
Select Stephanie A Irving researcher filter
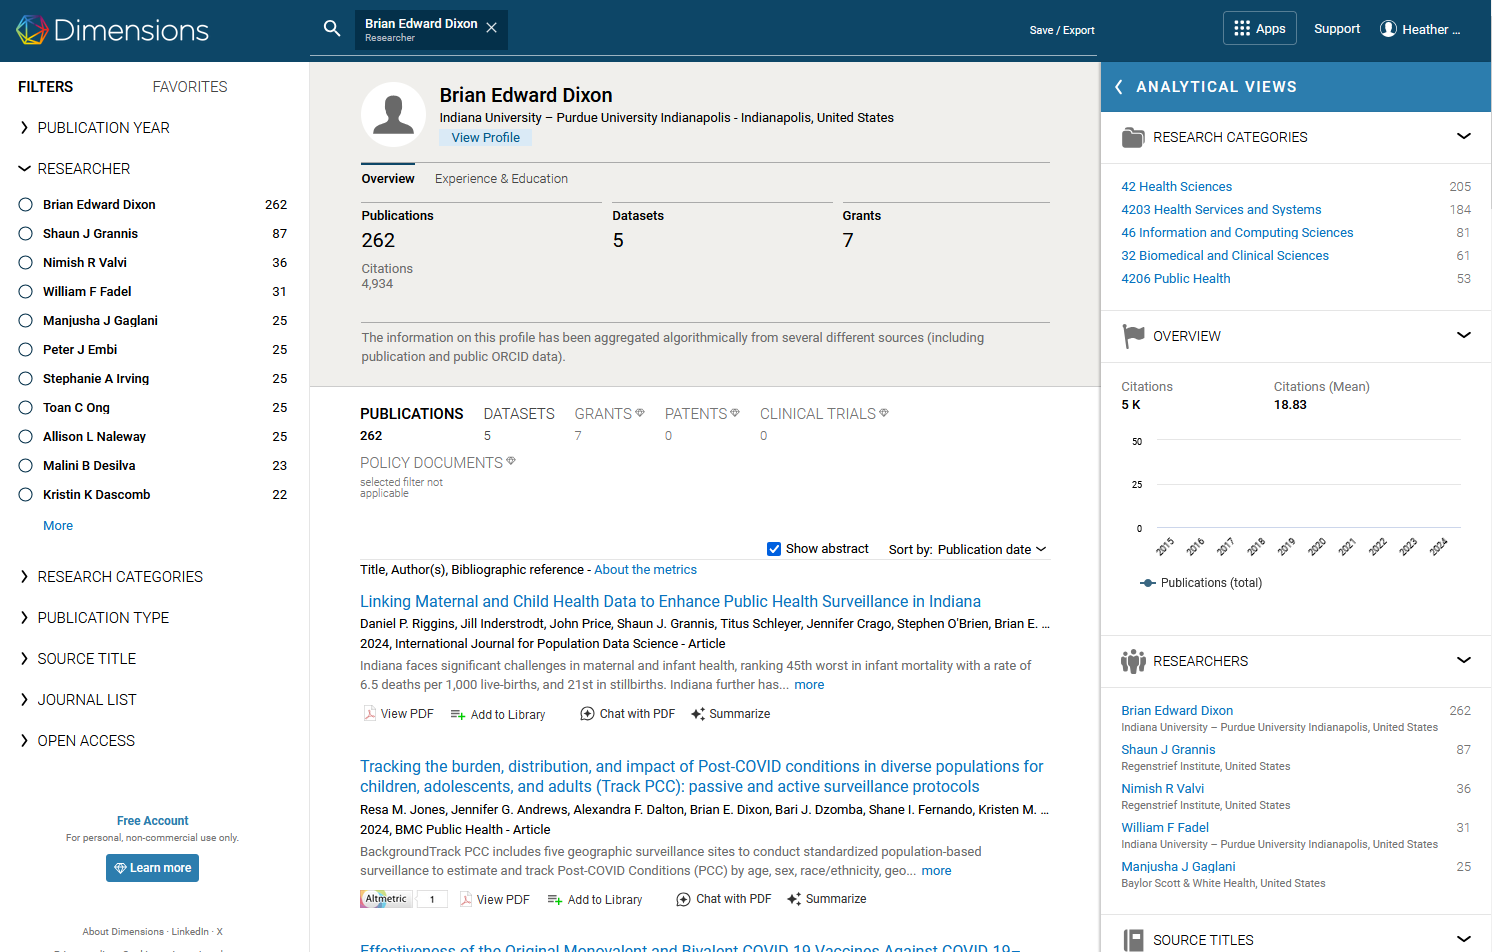coord(26,379)
